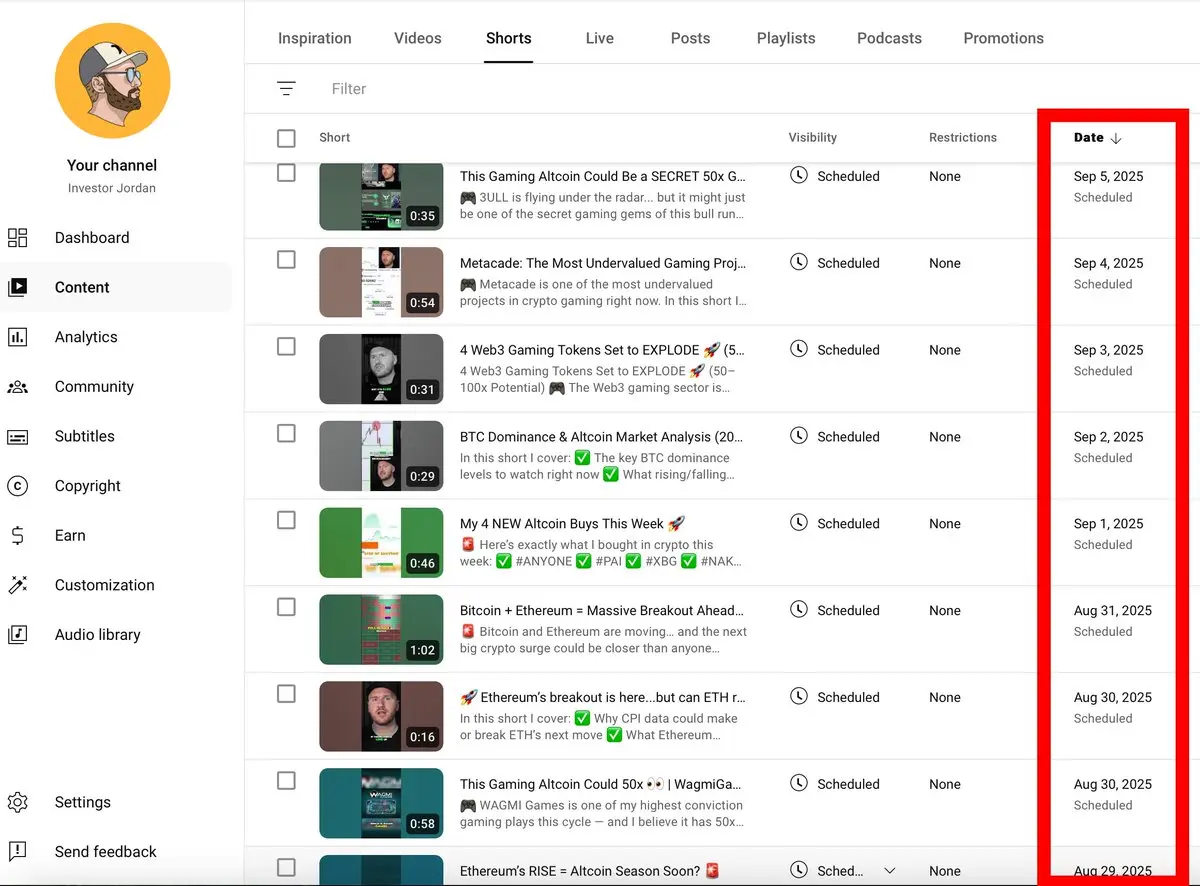
Task: Select checkbox for 4 Web3 Gaming Tokens
Action: click(x=286, y=347)
